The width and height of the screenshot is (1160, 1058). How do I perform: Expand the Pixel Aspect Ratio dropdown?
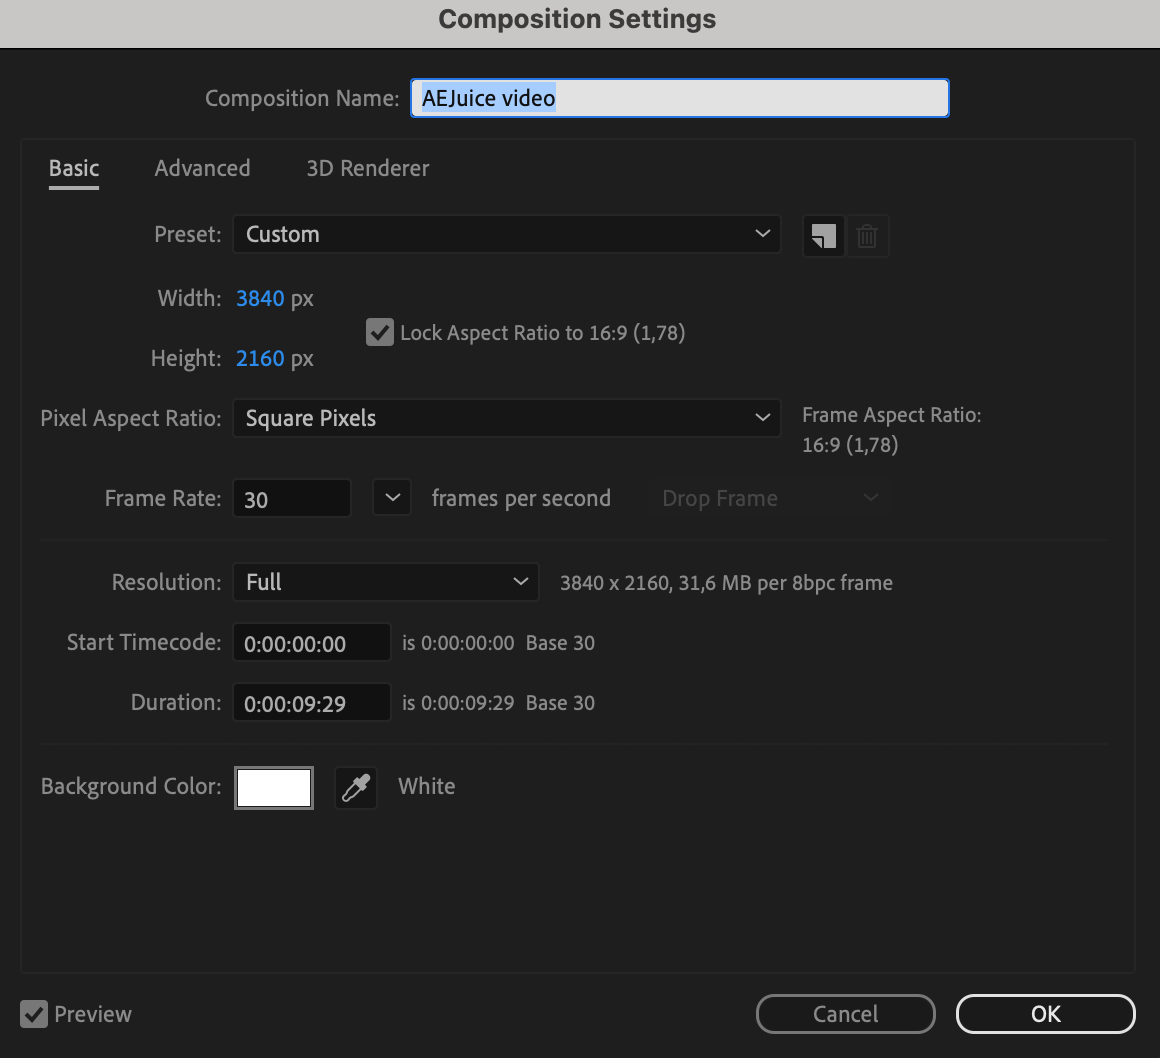(x=506, y=418)
